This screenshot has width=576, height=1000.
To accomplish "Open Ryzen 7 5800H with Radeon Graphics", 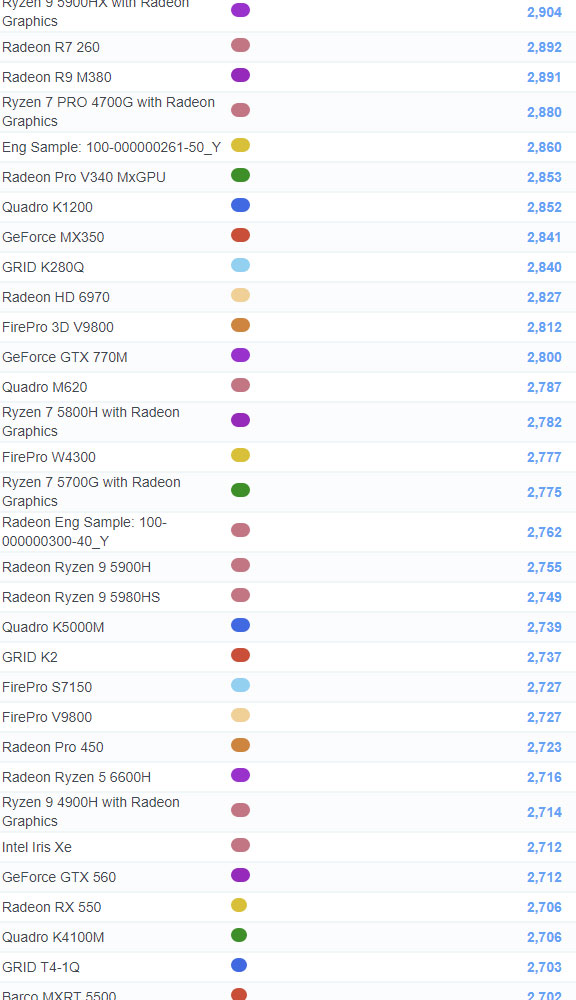I will click(91, 422).
